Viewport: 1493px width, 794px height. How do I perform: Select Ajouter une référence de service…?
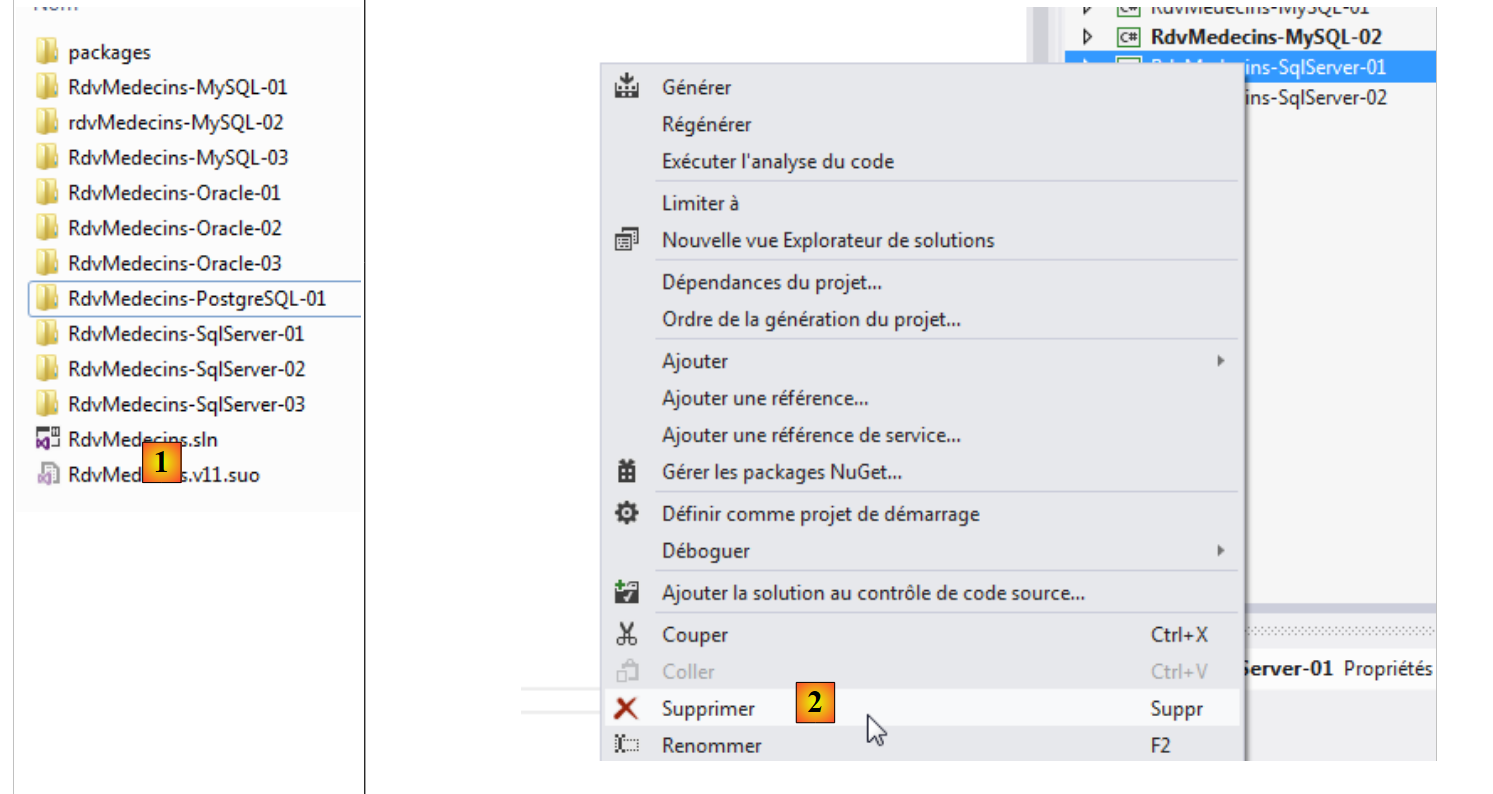[x=810, y=435]
